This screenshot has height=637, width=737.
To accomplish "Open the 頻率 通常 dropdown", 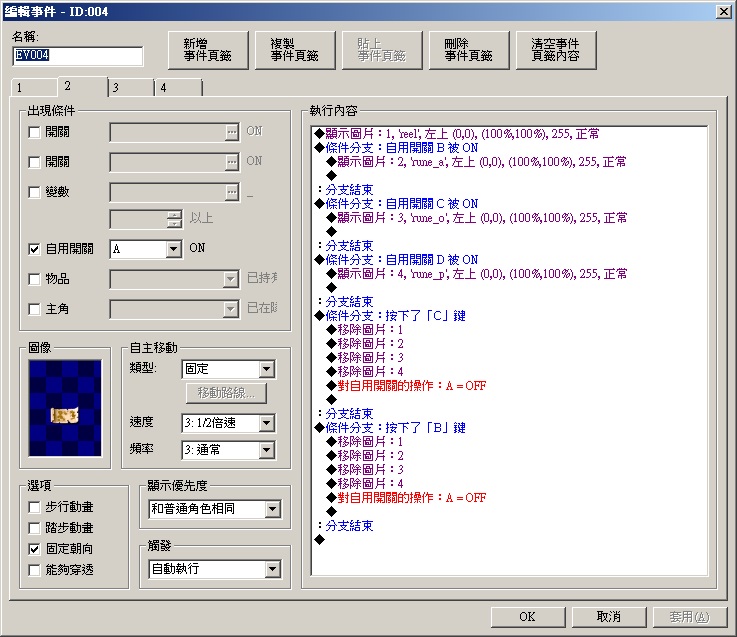I will (267, 450).
